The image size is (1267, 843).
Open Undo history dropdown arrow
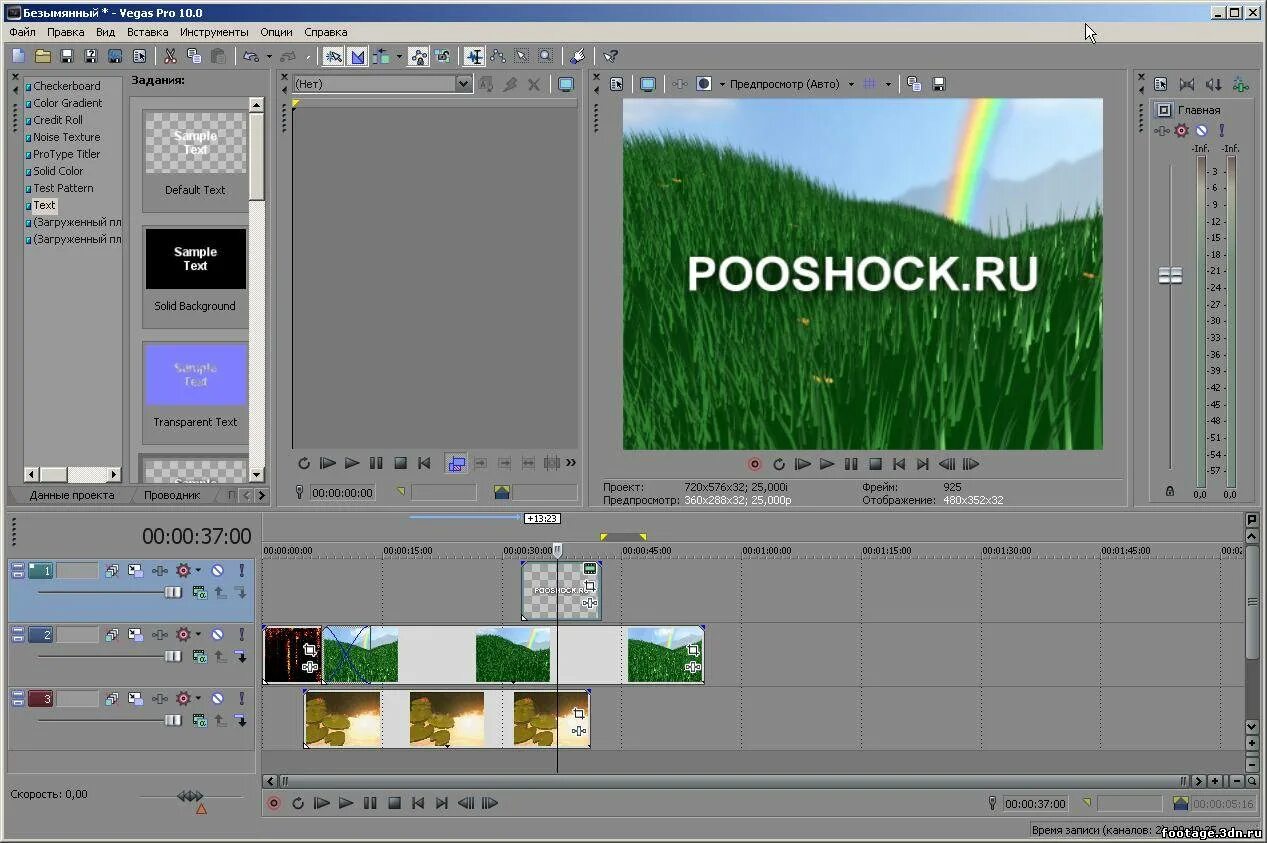pyautogui.click(x=269, y=57)
